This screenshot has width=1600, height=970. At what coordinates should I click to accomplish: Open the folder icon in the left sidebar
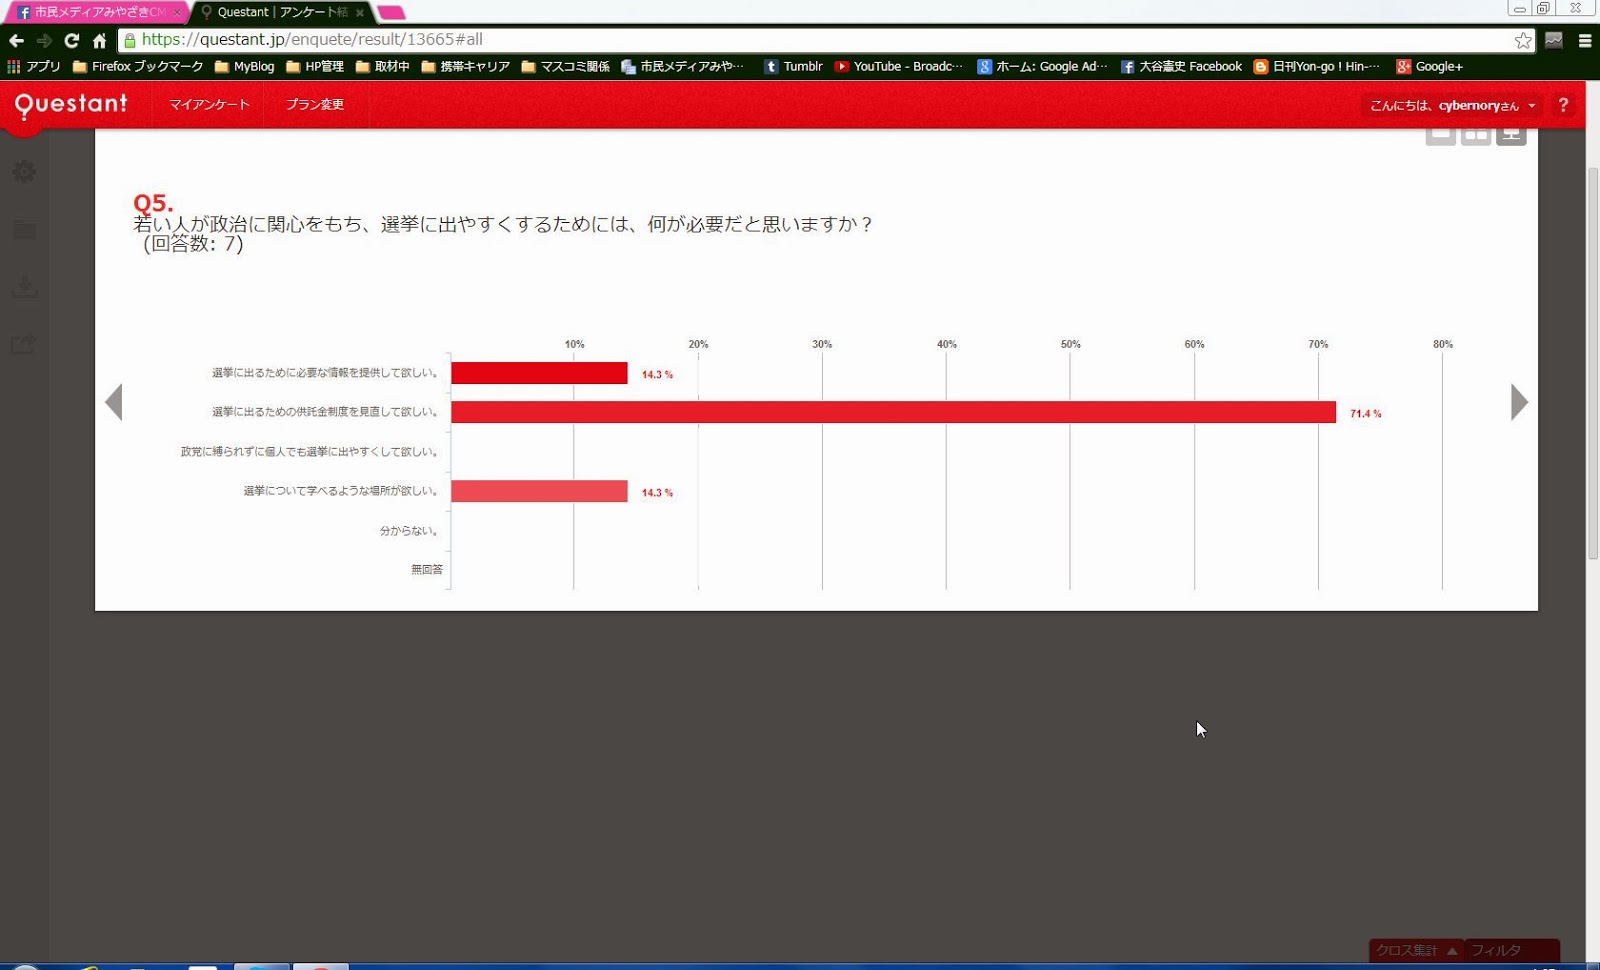(24, 230)
